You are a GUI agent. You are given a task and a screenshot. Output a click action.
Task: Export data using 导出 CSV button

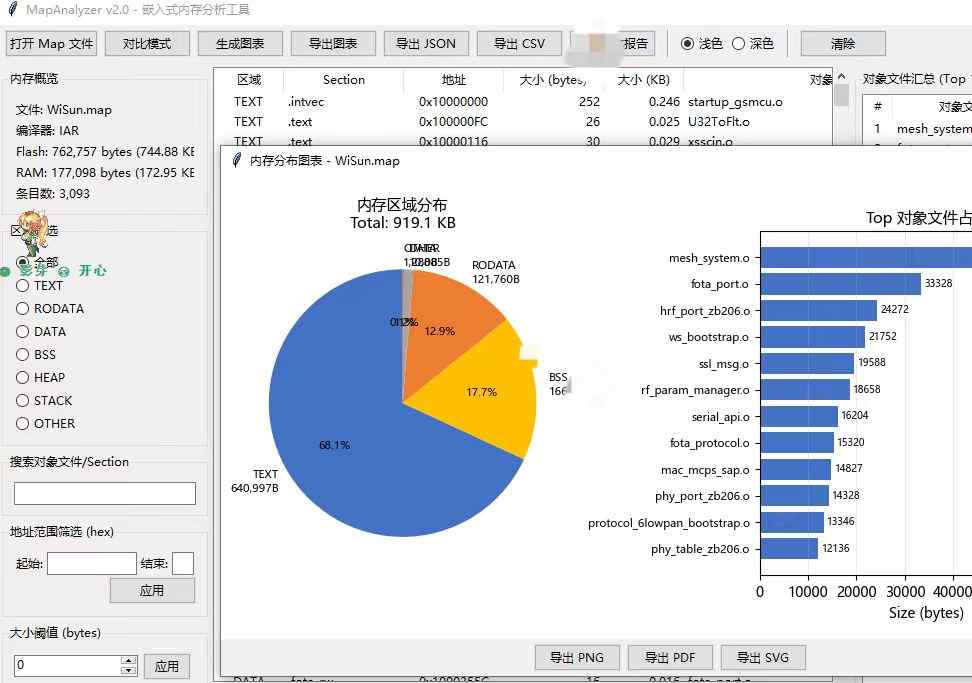click(x=519, y=43)
